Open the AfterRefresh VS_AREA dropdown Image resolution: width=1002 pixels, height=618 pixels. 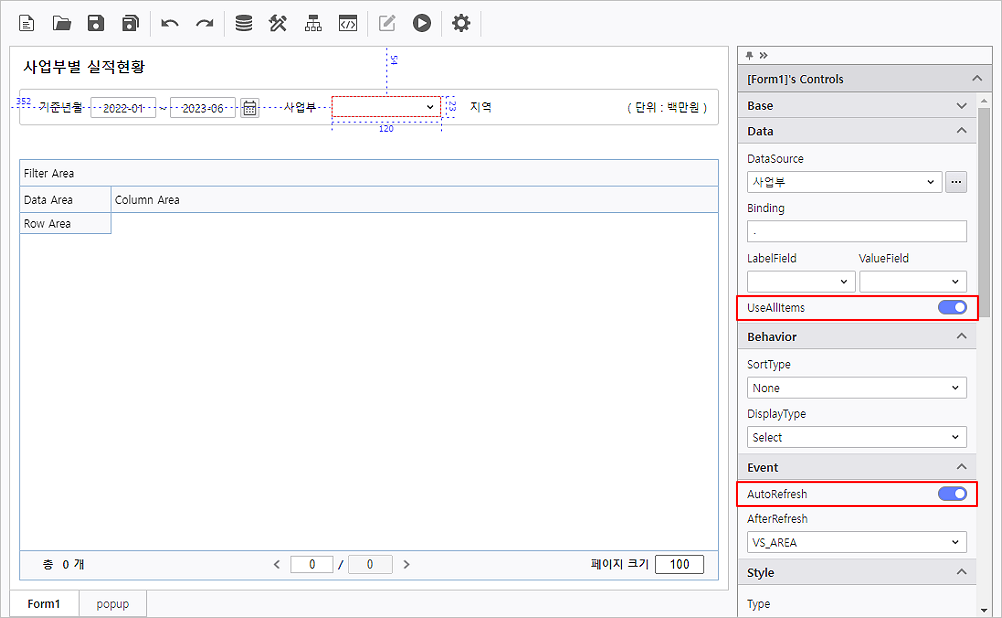856,542
